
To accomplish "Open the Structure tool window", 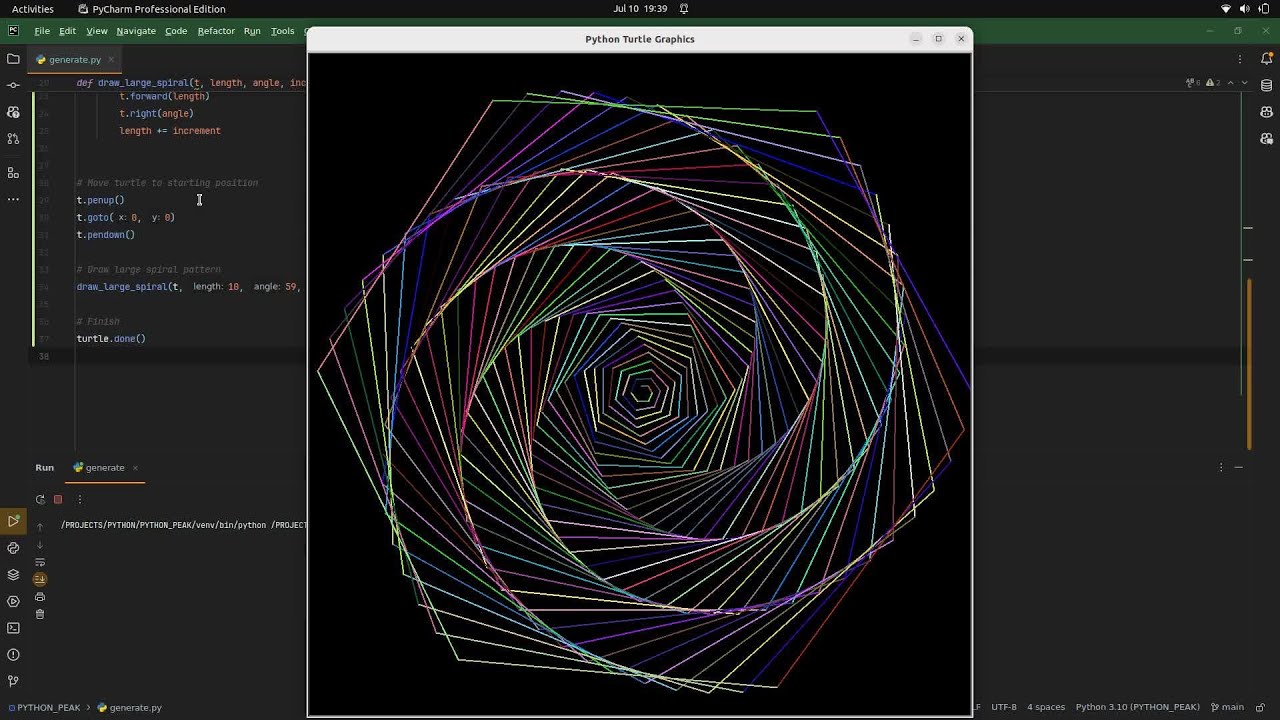I will pyautogui.click(x=13, y=172).
